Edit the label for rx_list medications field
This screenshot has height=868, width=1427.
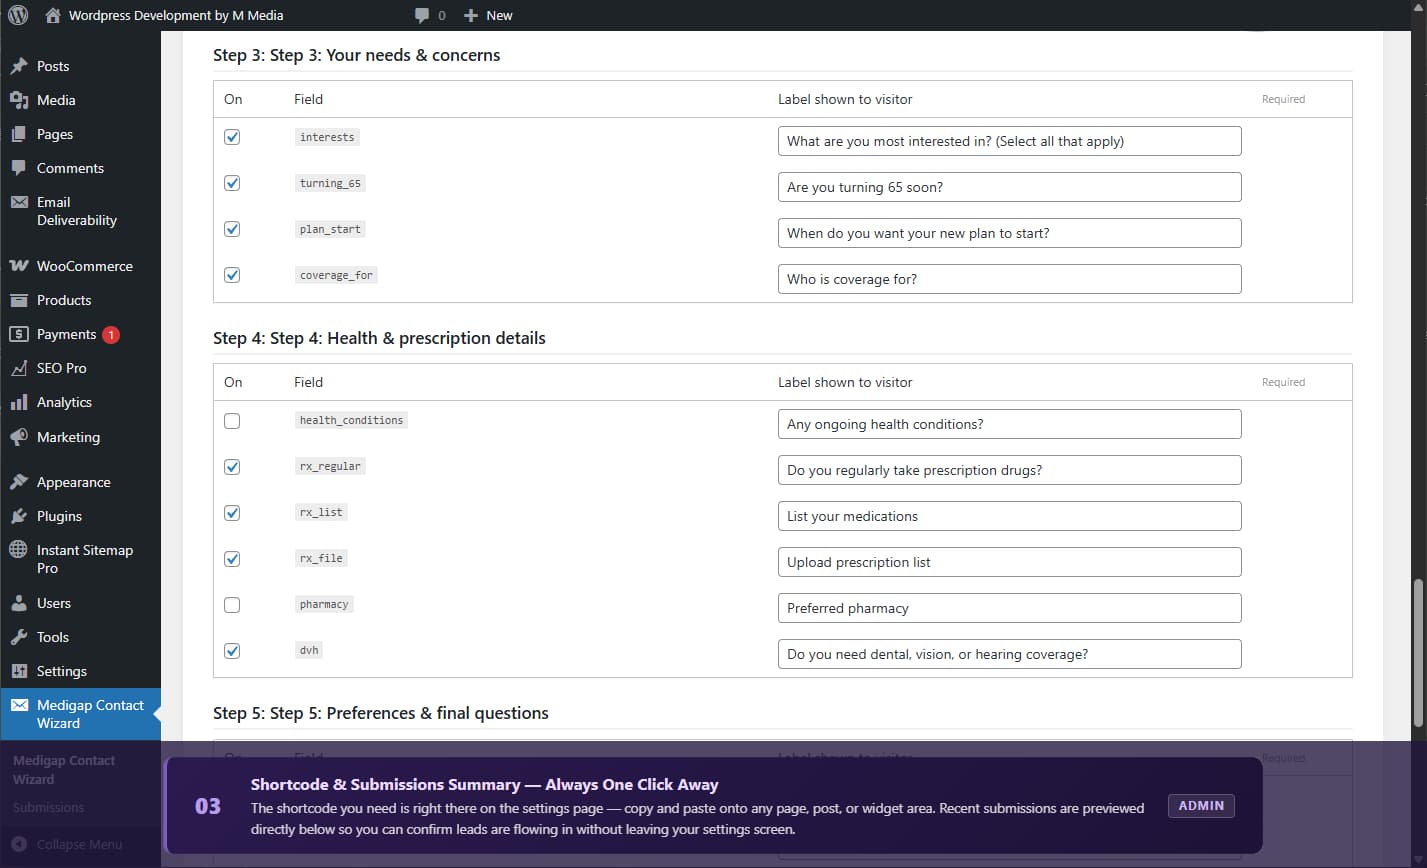point(1008,516)
